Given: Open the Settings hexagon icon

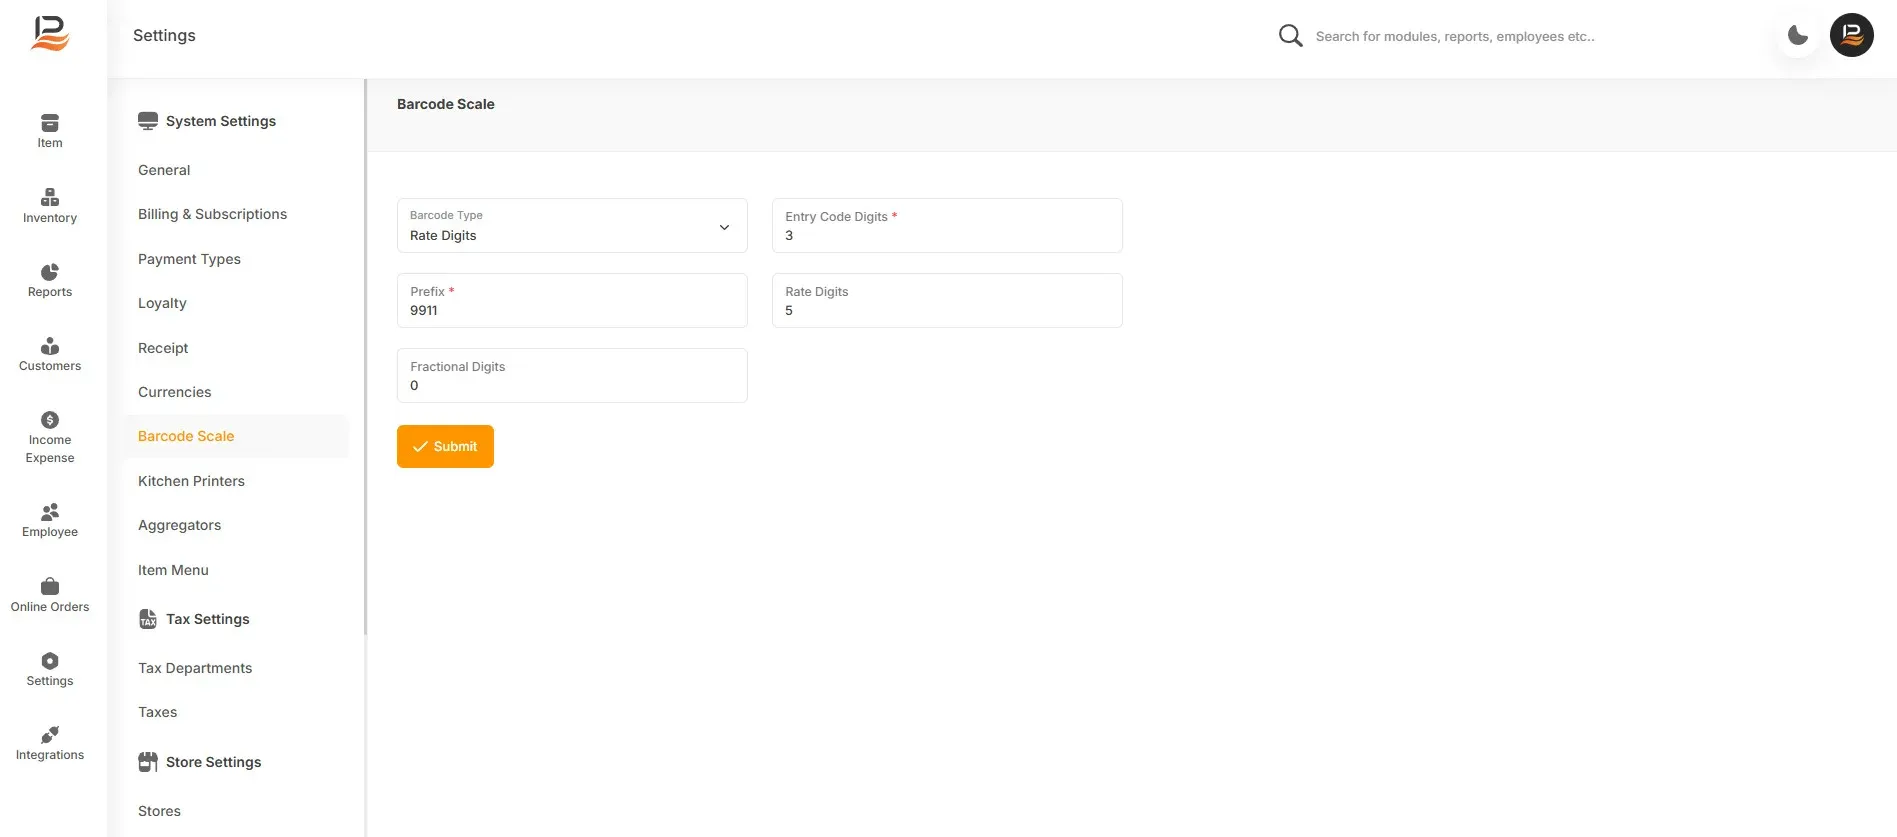Looking at the screenshot, I should pyautogui.click(x=50, y=661).
